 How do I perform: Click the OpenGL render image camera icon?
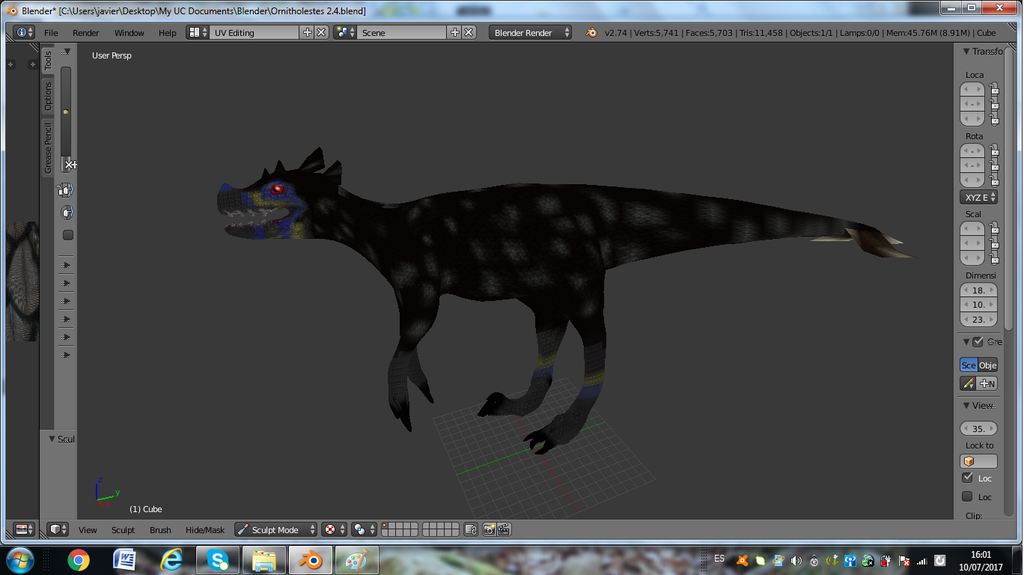[x=489, y=530]
